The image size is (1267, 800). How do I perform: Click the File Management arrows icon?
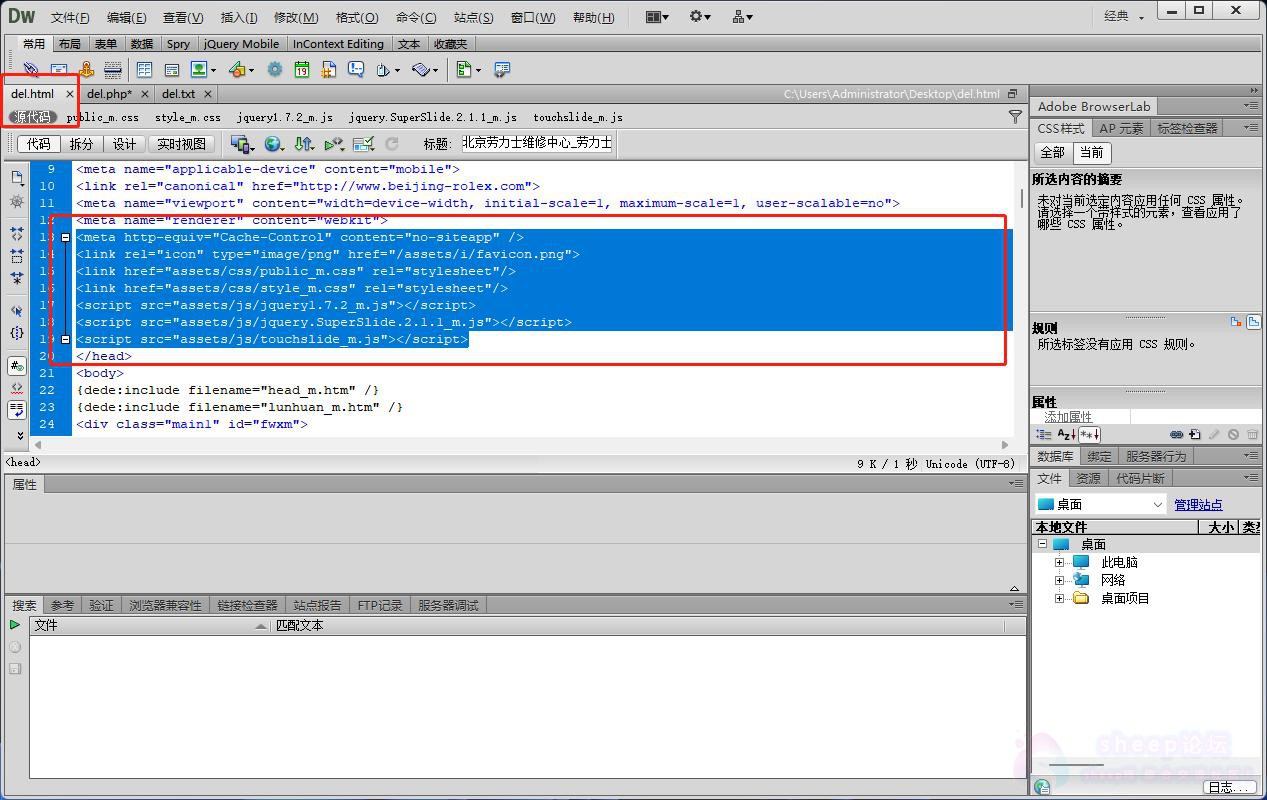[x=304, y=144]
